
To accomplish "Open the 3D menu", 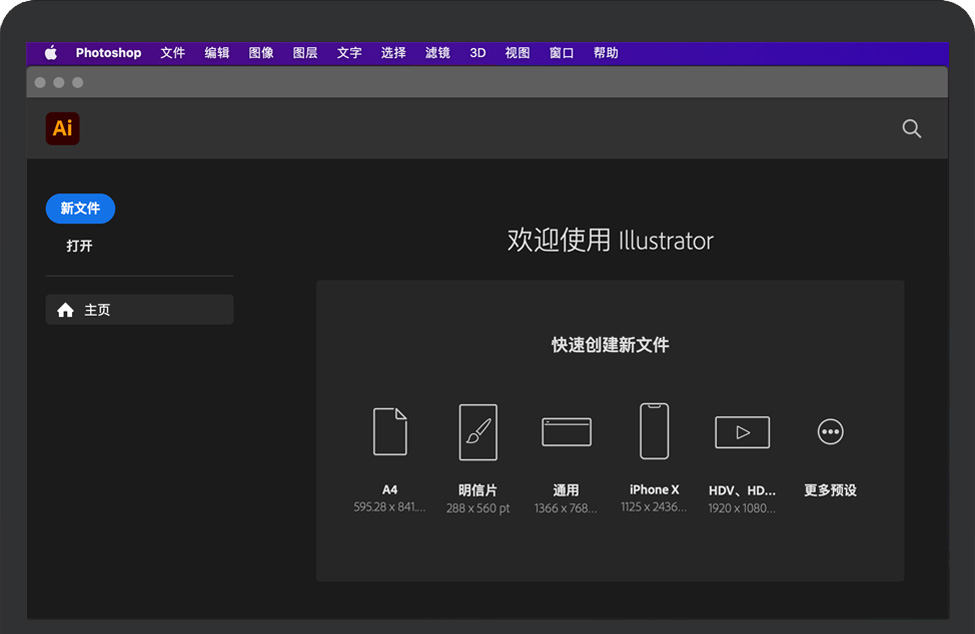I will pos(478,53).
